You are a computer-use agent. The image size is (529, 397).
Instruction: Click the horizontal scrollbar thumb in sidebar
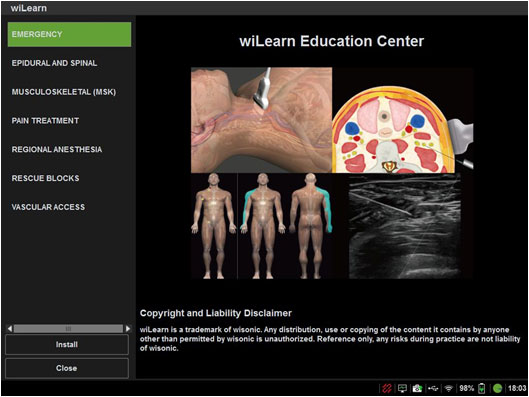68,328
